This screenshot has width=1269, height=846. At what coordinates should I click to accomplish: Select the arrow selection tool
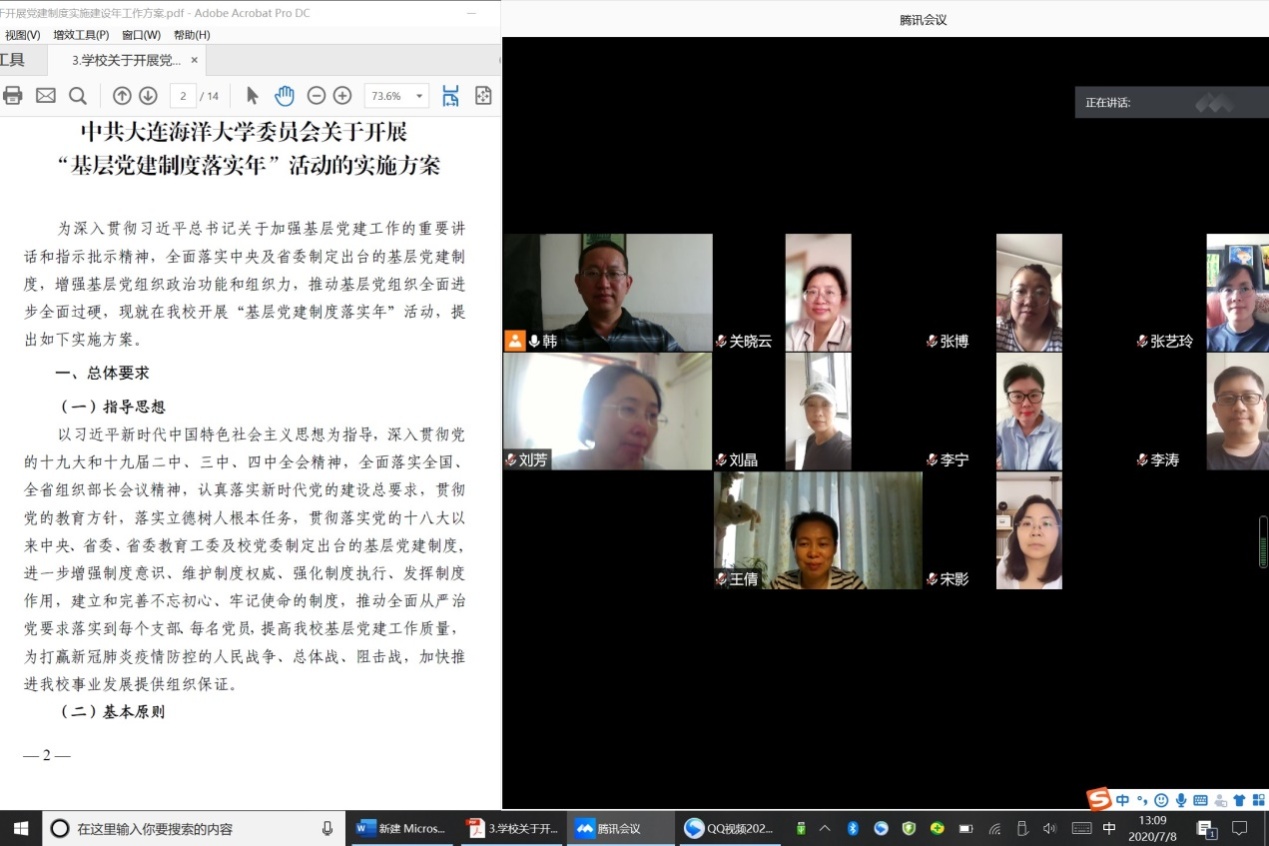tap(252, 96)
